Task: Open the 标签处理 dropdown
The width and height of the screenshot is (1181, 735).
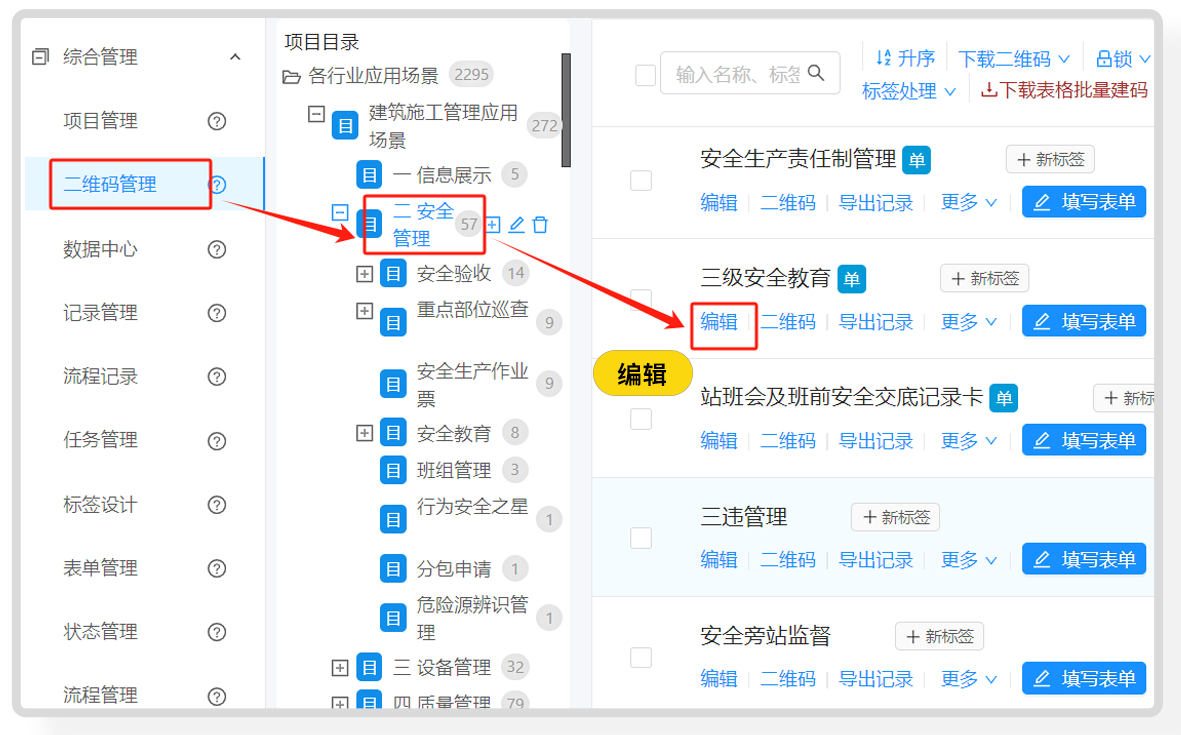Action: pos(909,91)
